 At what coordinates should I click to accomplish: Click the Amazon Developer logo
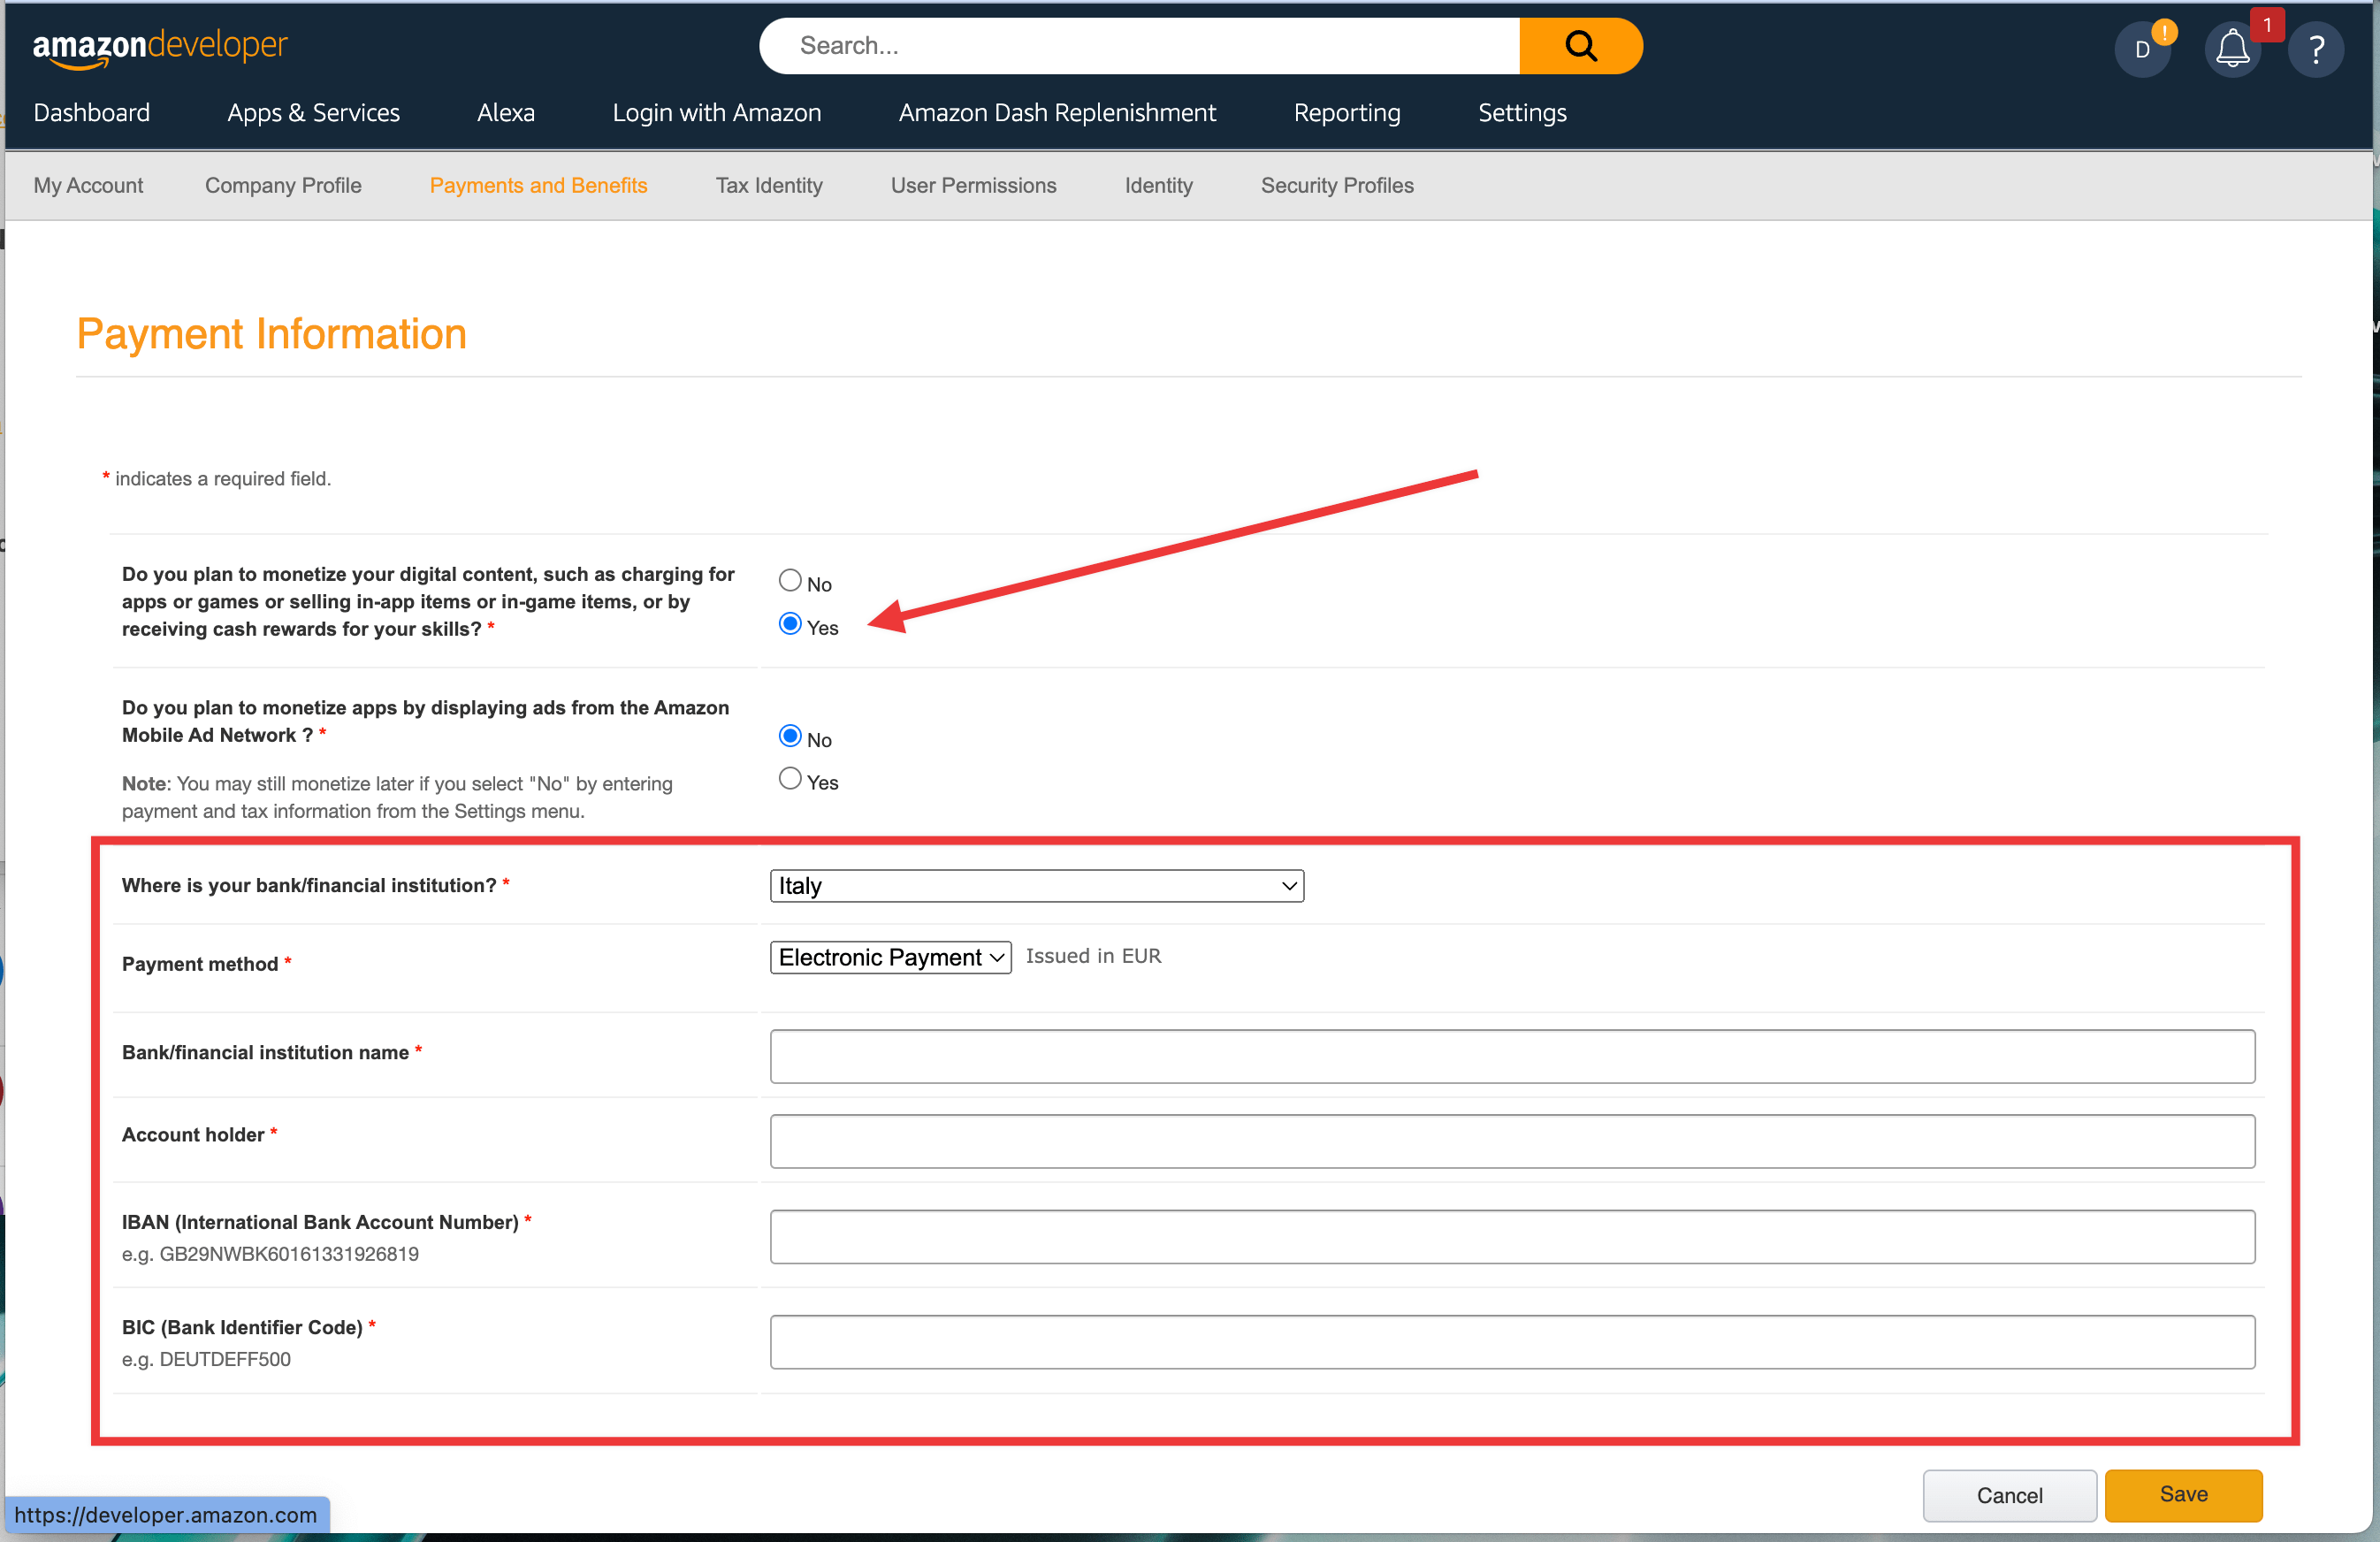[160, 45]
